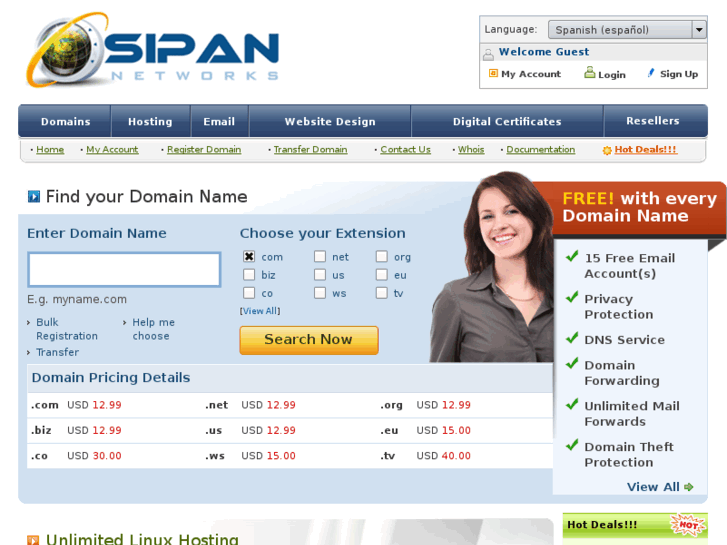Check the ws extension checkbox
The height and width of the screenshot is (545, 727).
pyautogui.click(x=320, y=293)
